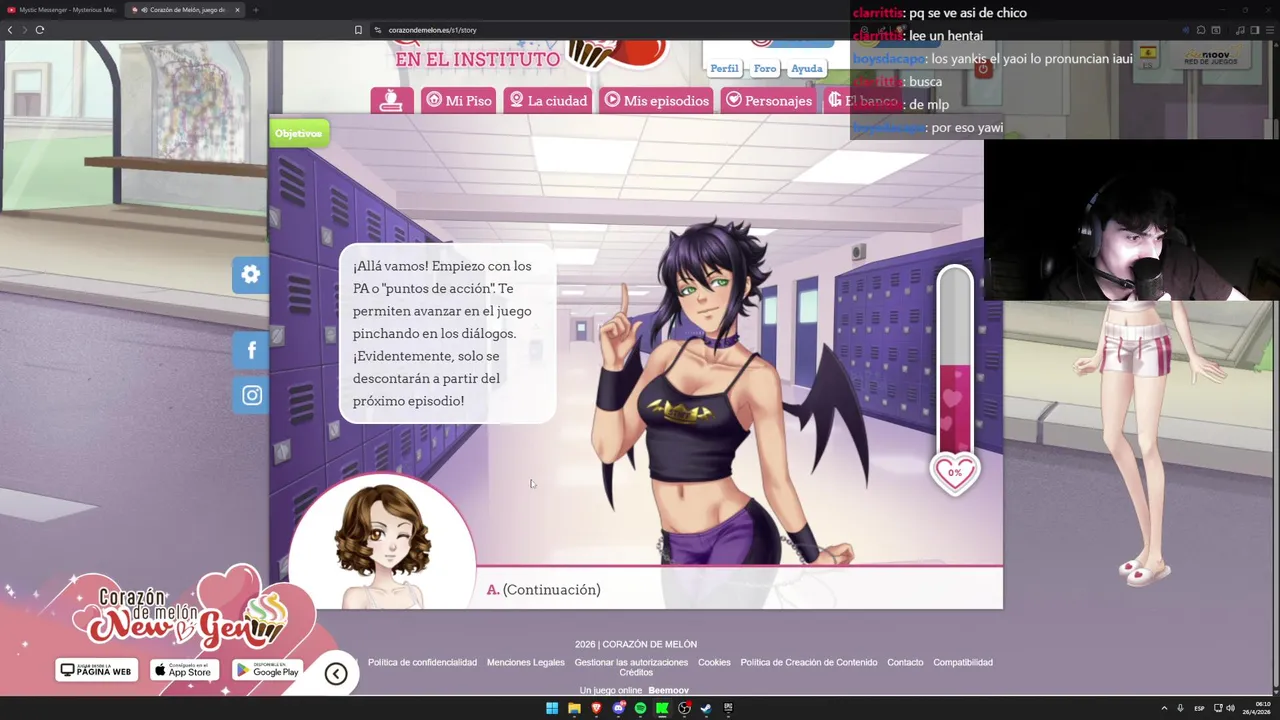Collapse the New Gen promo with round arrow
This screenshot has width=1280, height=720.
[x=336, y=674]
